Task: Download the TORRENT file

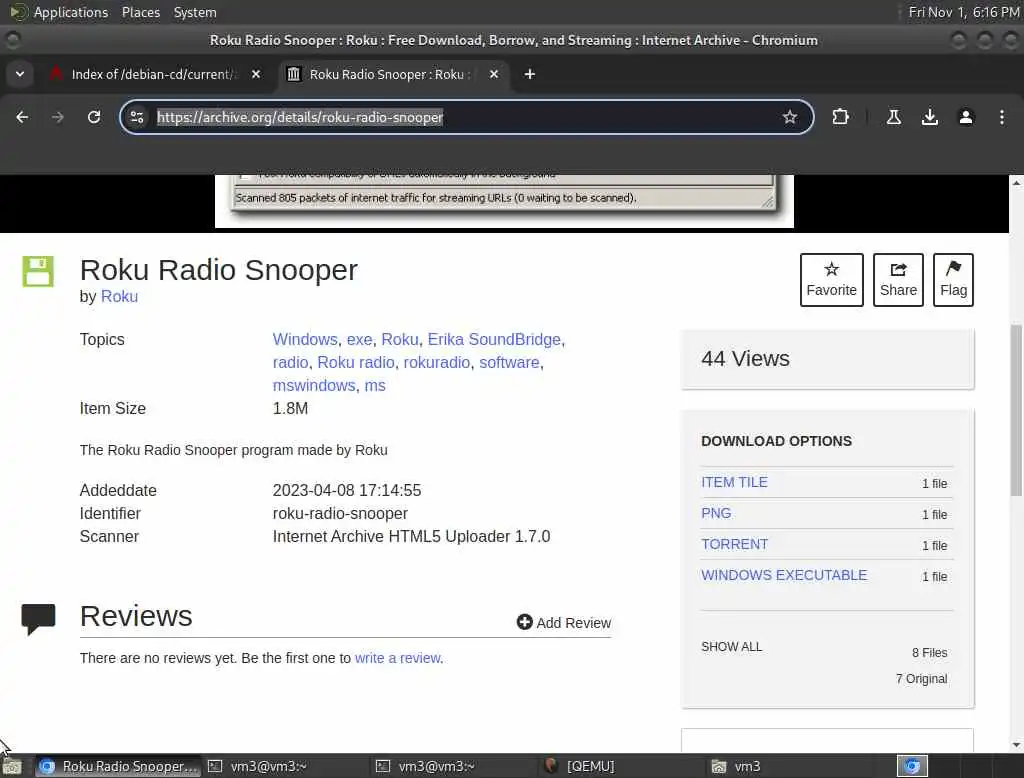Action: click(x=734, y=544)
